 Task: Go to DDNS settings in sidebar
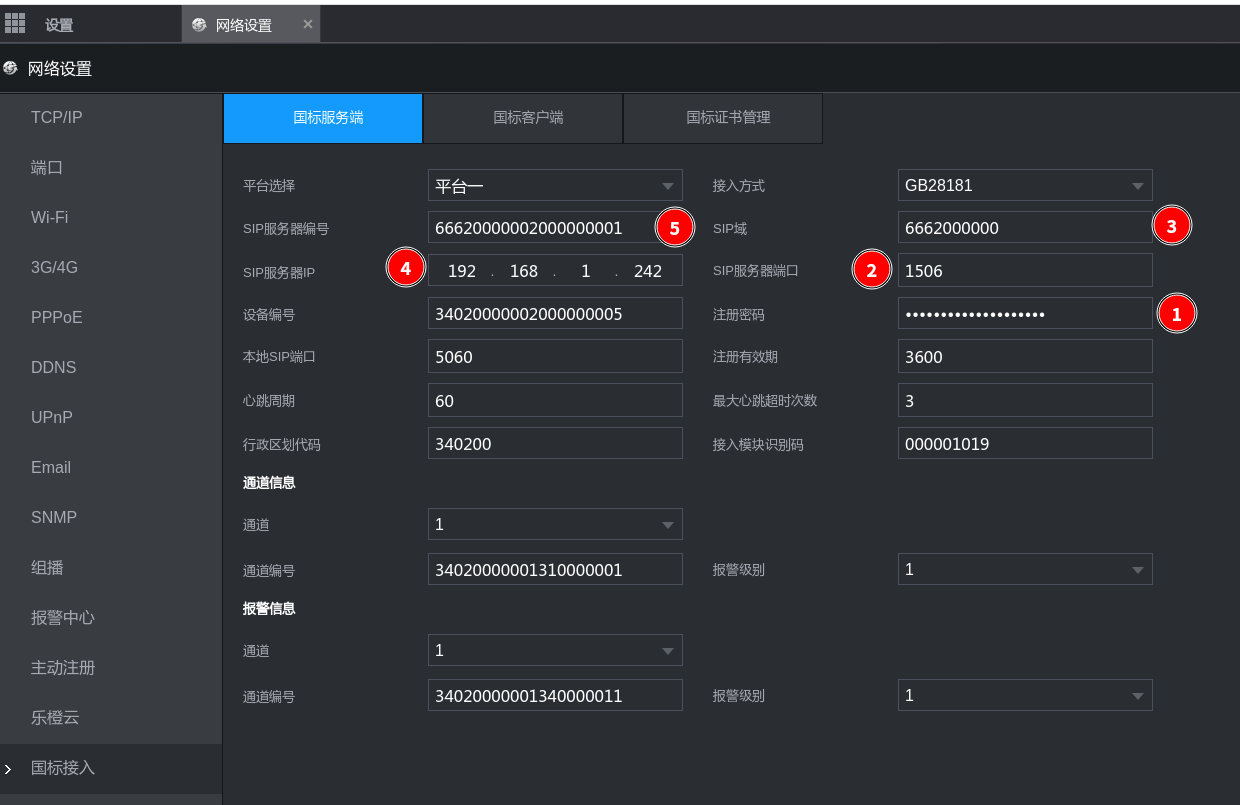pos(53,368)
